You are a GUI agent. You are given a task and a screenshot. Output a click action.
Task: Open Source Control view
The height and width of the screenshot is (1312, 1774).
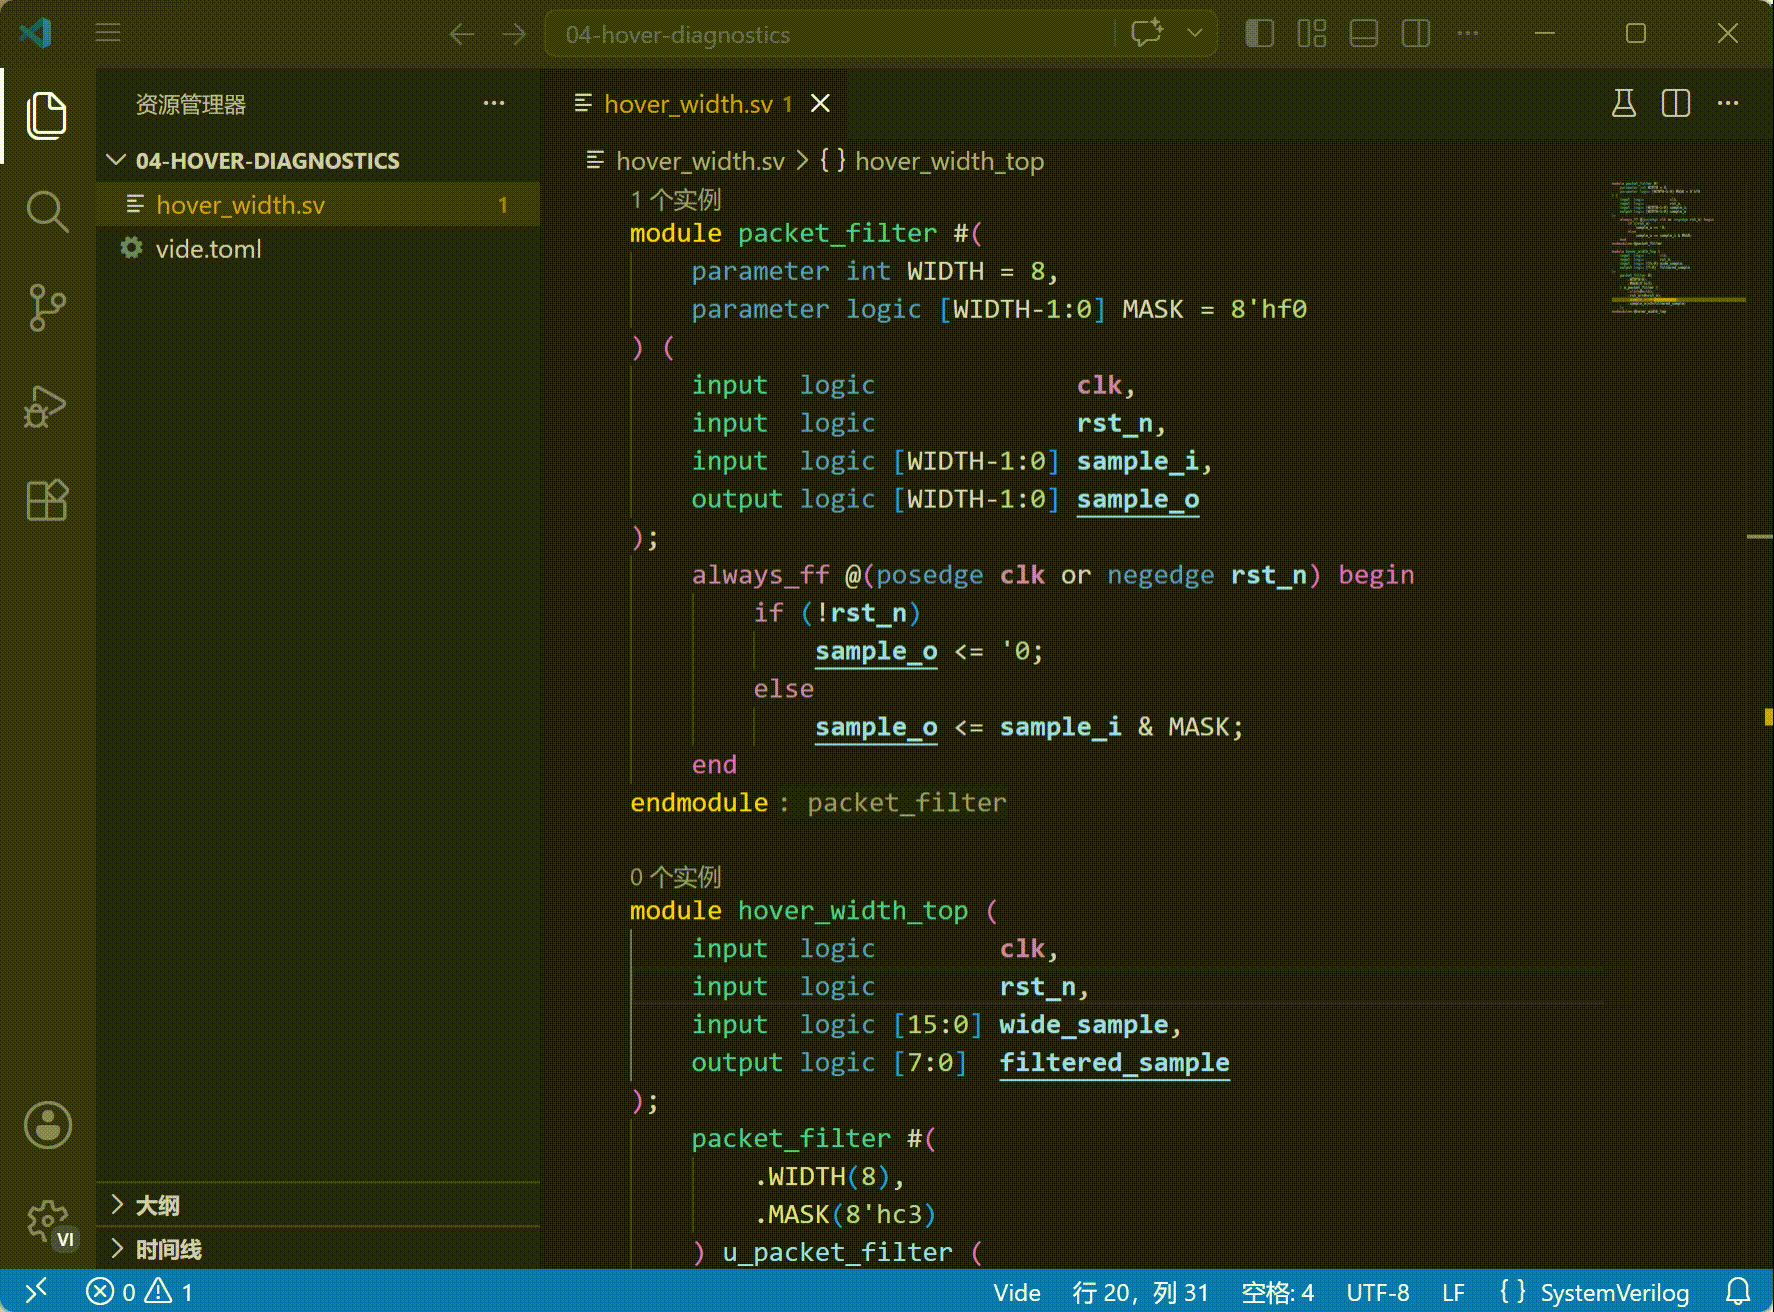click(x=47, y=307)
